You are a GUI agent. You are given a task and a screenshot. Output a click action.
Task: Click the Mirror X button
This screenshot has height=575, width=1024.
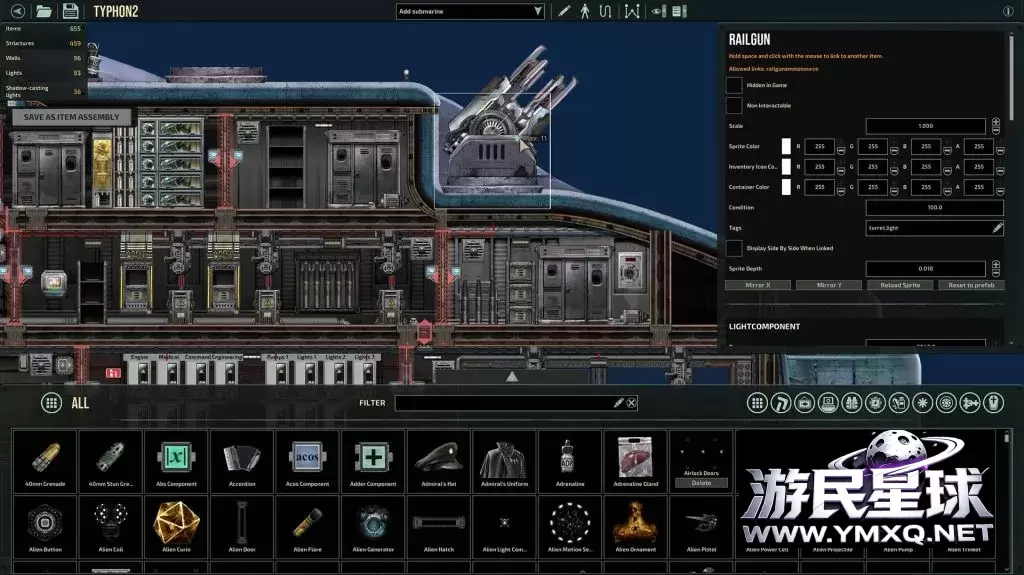758,285
